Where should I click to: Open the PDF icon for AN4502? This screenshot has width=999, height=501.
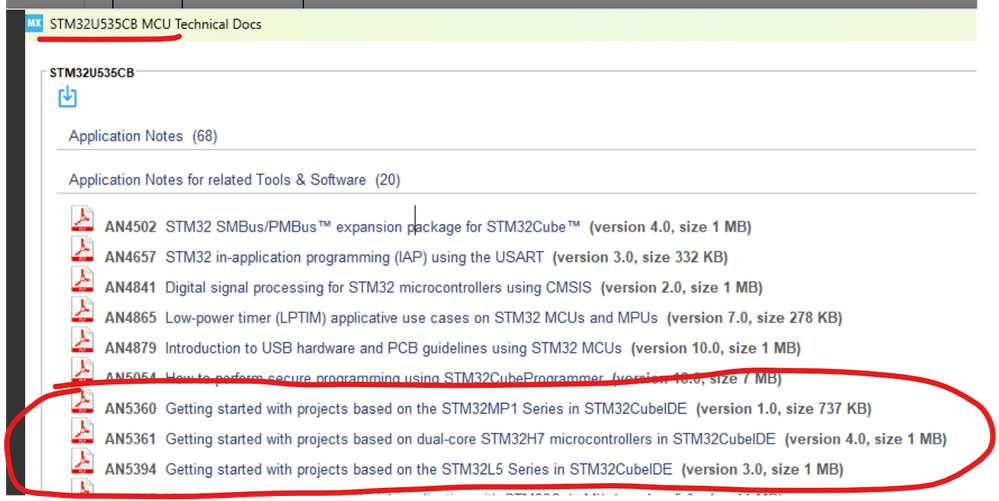82,219
